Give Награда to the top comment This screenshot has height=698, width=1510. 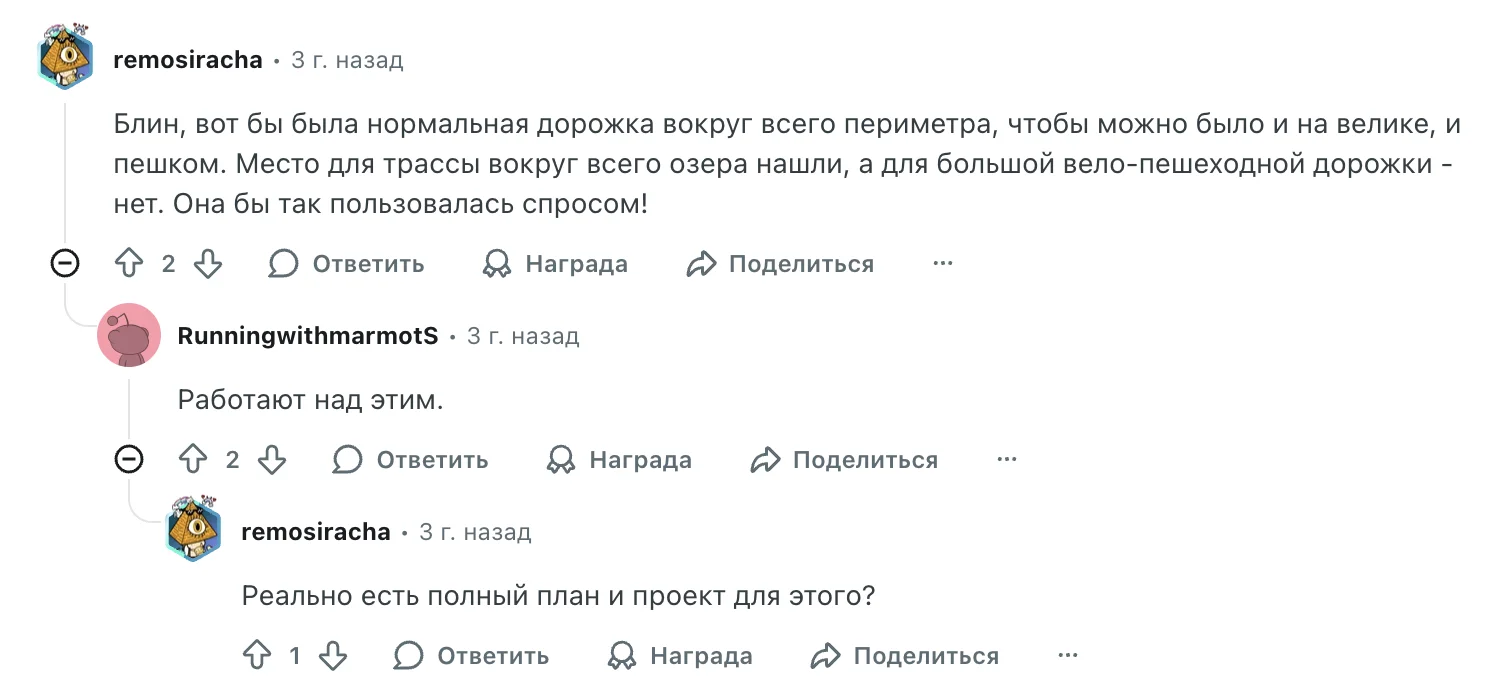pyautogui.click(x=555, y=264)
